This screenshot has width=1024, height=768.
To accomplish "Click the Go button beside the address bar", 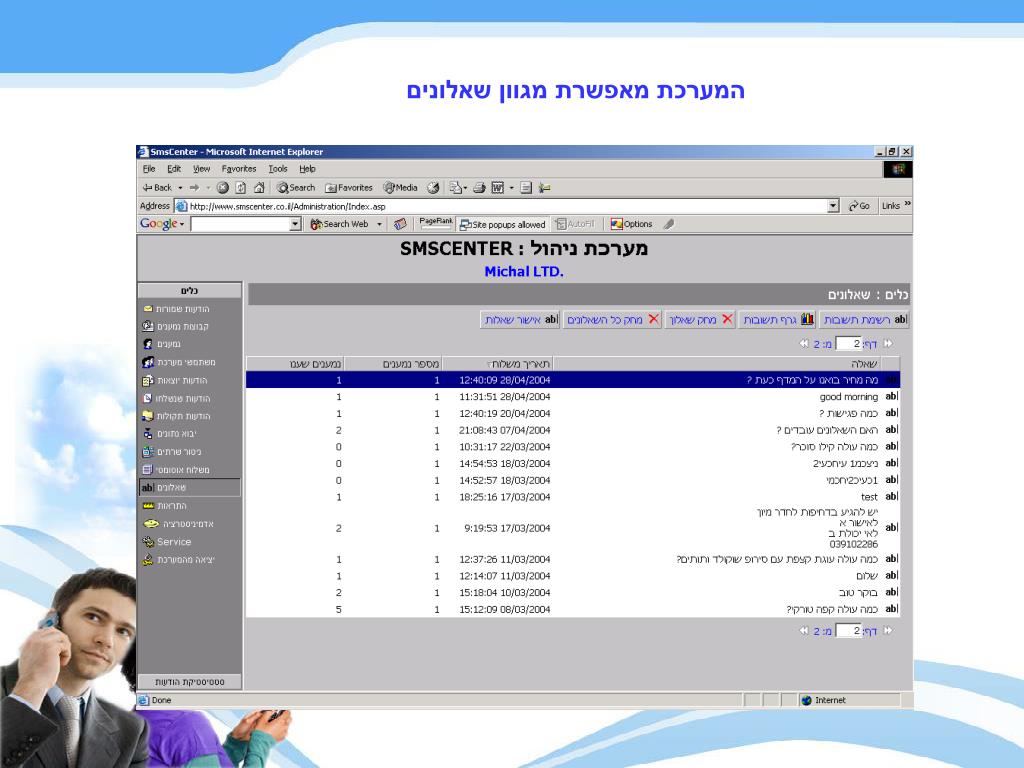I will (859, 206).
